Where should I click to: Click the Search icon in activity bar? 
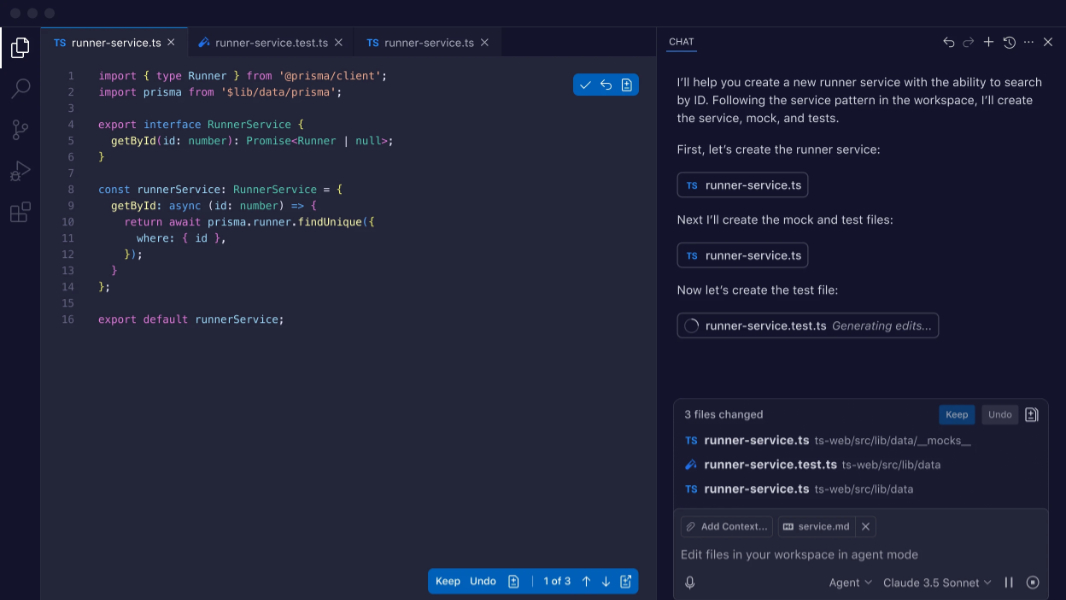(x=20, y=89)
